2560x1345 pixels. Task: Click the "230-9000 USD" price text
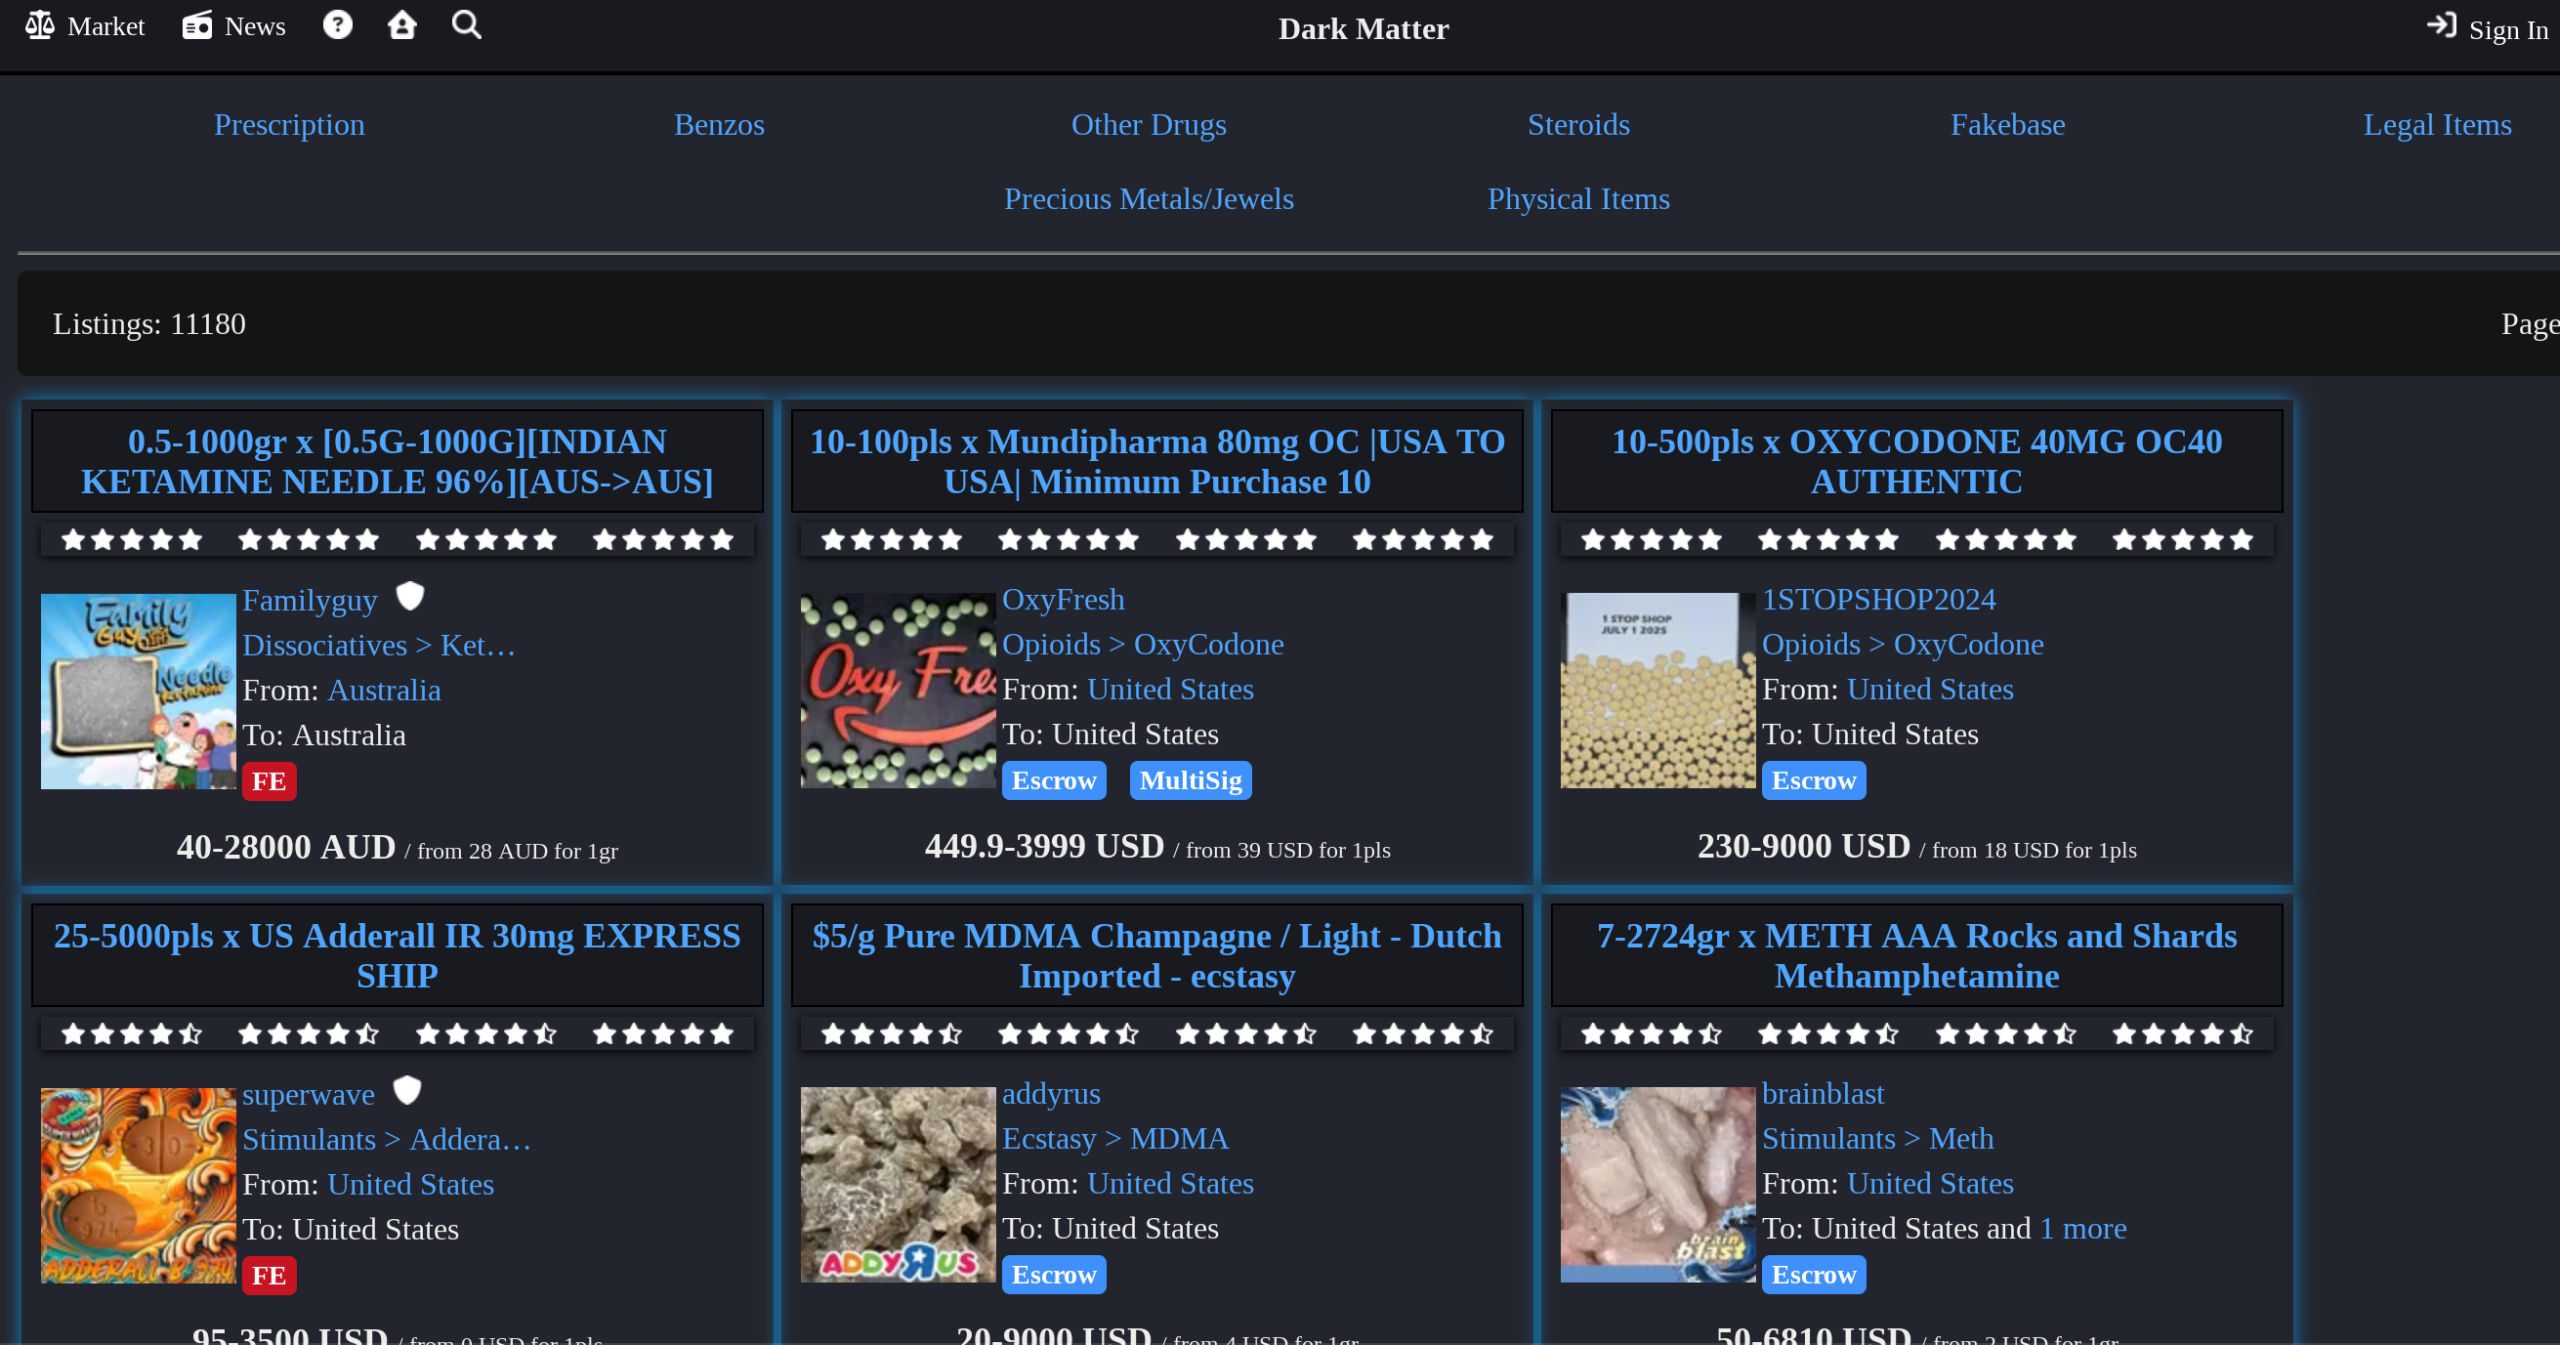click(1803, 846)
